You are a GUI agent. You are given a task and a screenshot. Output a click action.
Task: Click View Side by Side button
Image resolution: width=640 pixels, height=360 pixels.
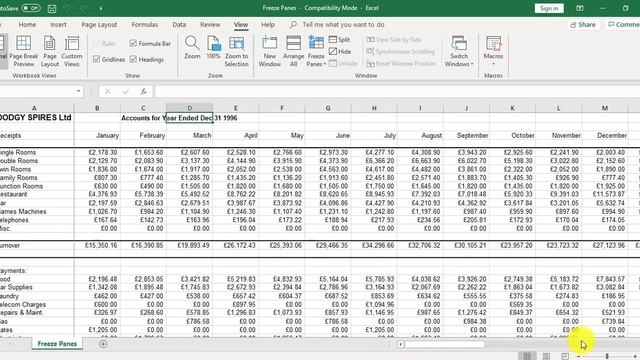[x=394, y=40]
